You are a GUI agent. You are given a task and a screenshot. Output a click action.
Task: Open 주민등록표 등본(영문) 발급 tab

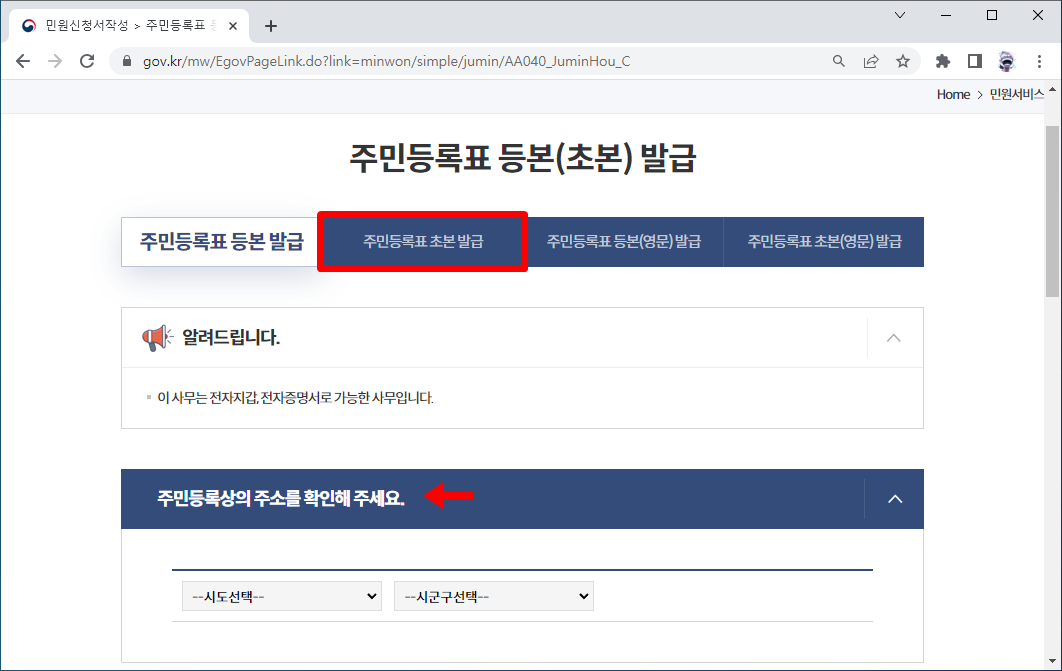click(x=623, y=242)
